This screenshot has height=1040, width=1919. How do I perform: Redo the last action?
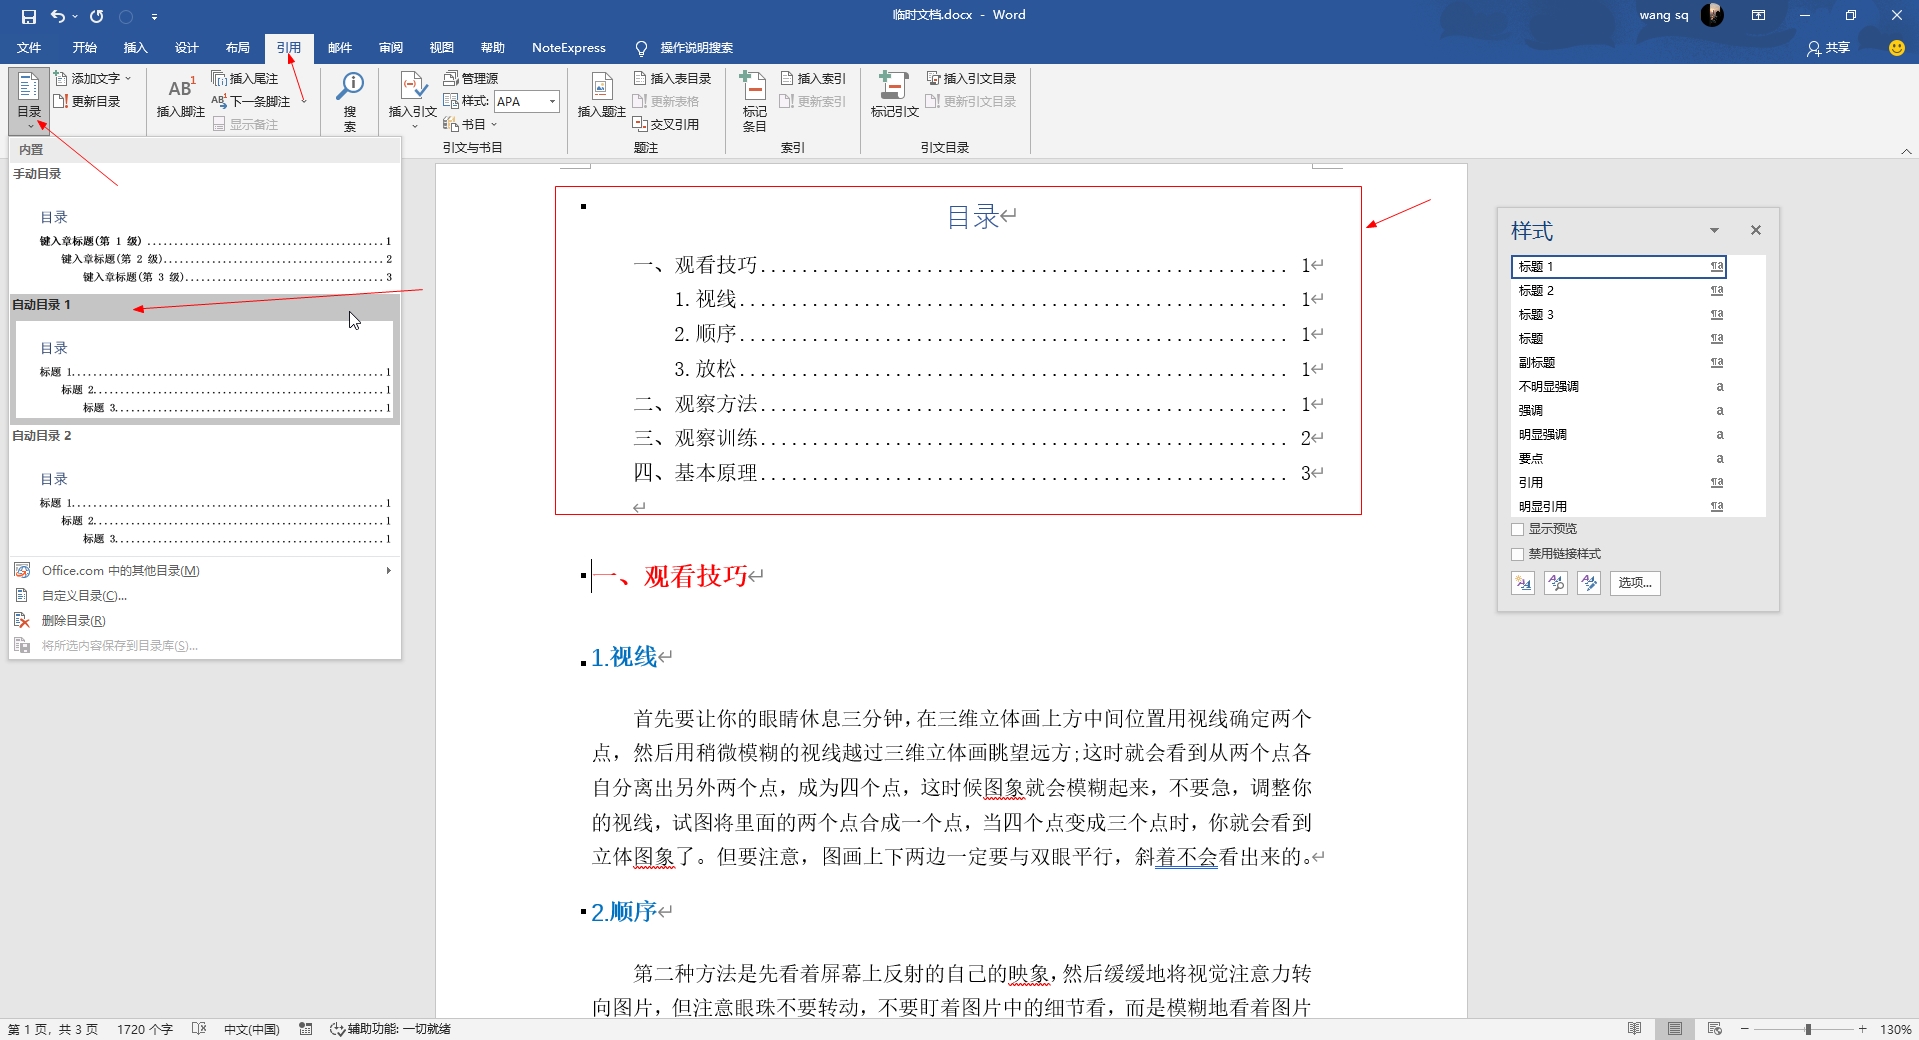(x=96, y=16)
